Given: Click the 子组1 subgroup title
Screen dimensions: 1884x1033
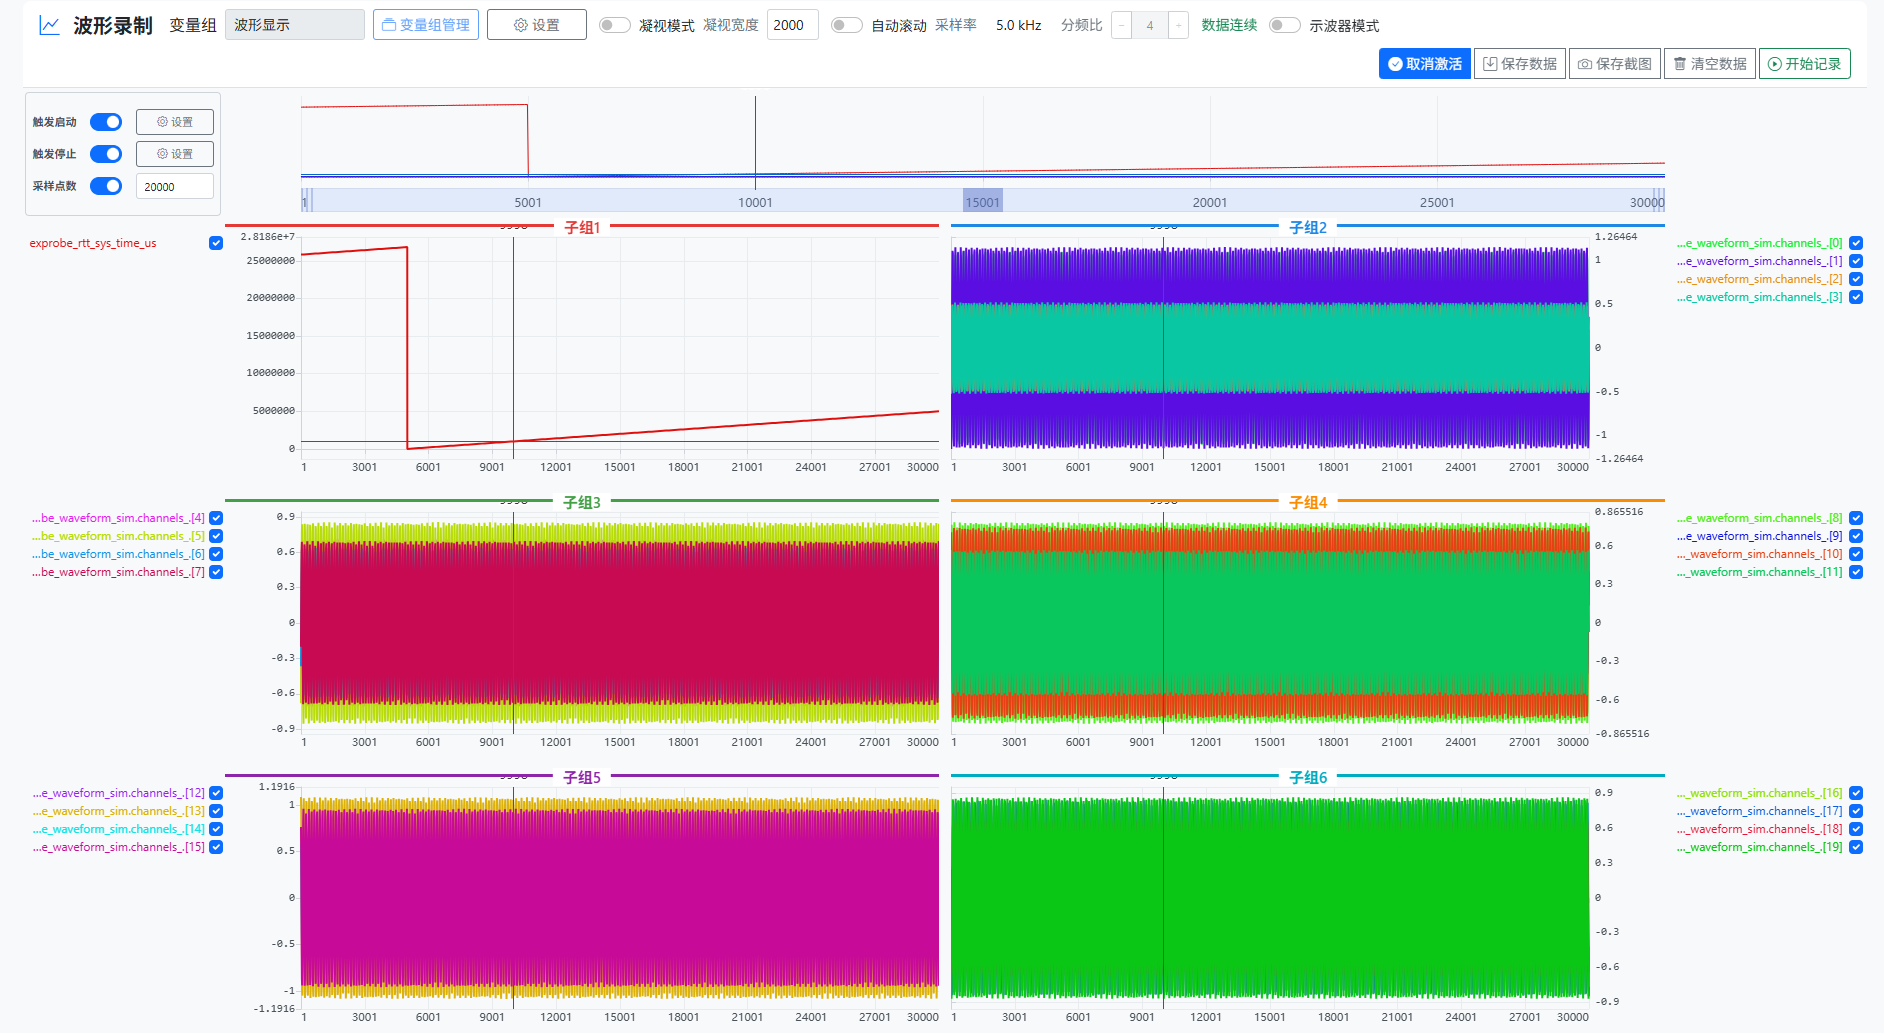Looking at the screenshot, I should point(582,228).
